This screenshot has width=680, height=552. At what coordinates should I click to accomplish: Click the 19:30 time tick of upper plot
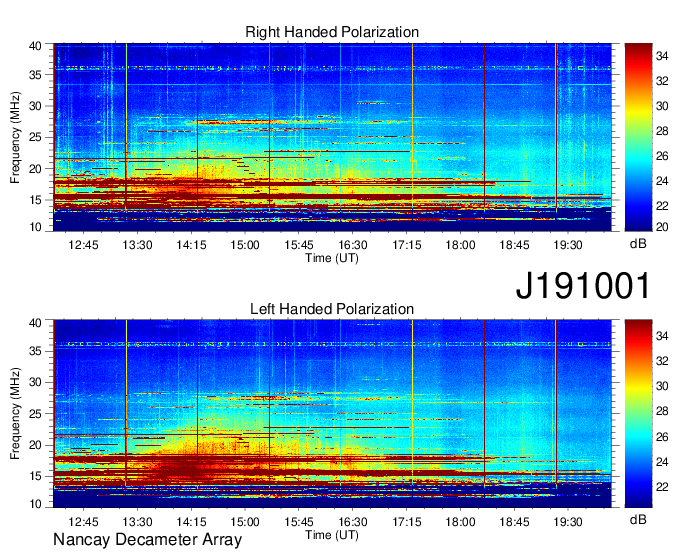pyautogui.click(x=568, y=245)
